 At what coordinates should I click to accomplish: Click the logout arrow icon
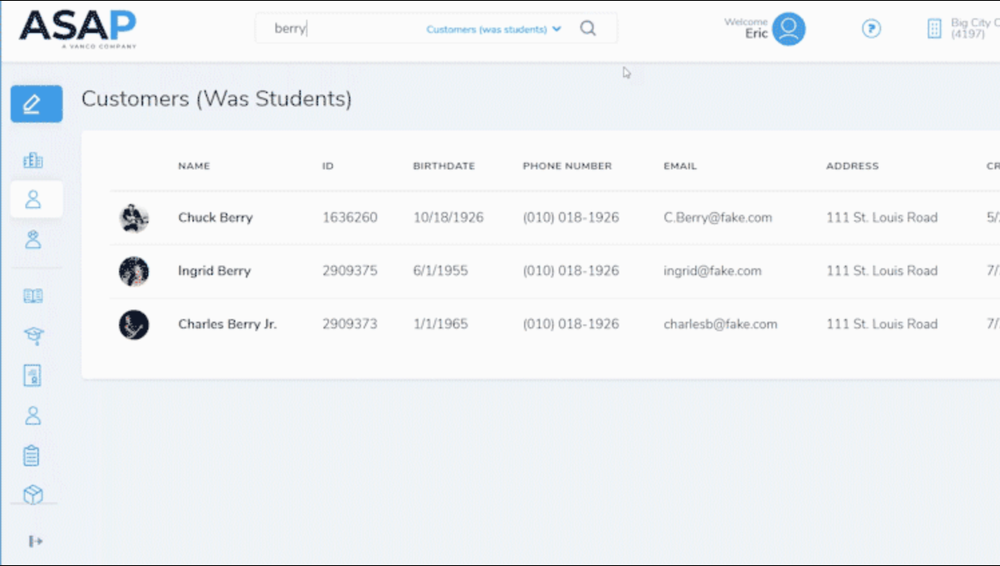click(36, 541)
